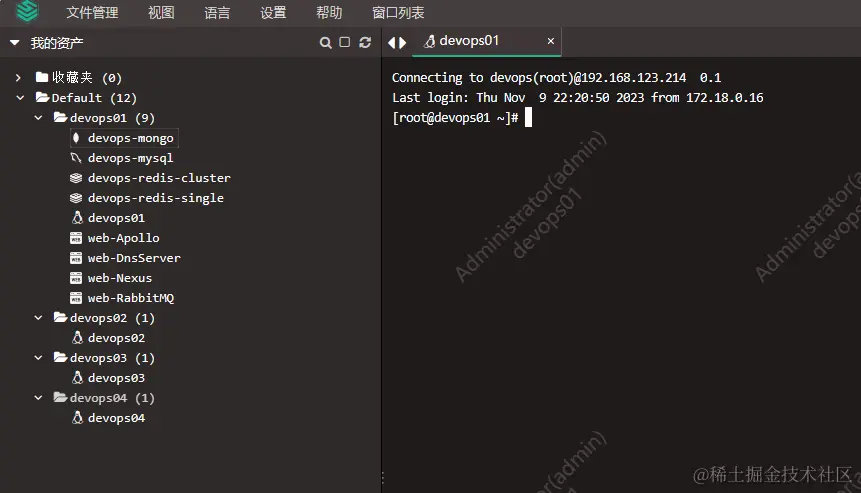Select the devops-redis-cluster asset
Screen dimensions: 861x493
pos(159,178)
